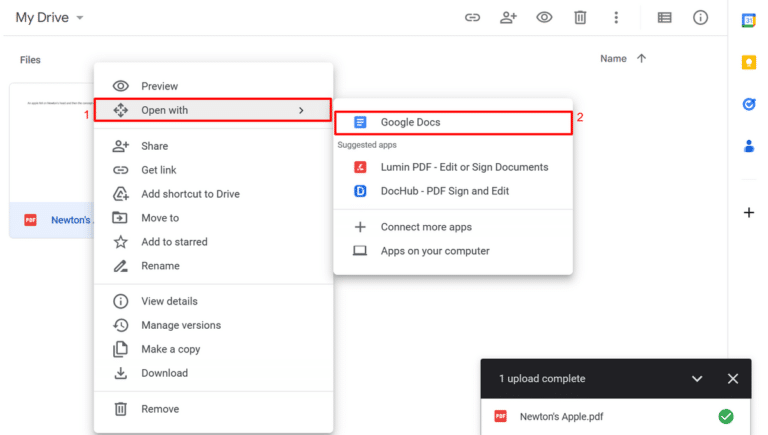Close the upload notification panel
768x435 pixels.
pos(733,379)
